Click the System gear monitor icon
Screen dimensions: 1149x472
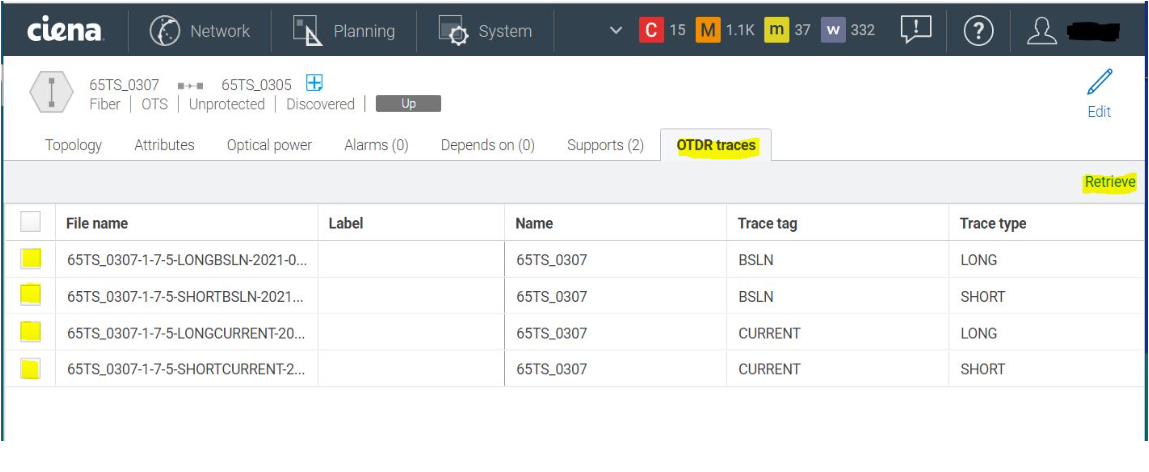click(x=454, y=31)
